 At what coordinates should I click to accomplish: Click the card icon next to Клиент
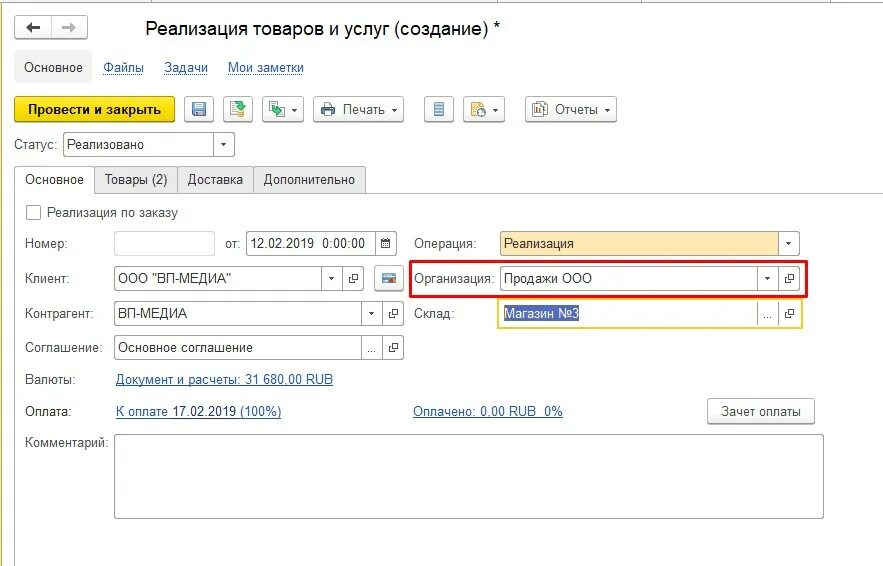(x=389, y=278)
